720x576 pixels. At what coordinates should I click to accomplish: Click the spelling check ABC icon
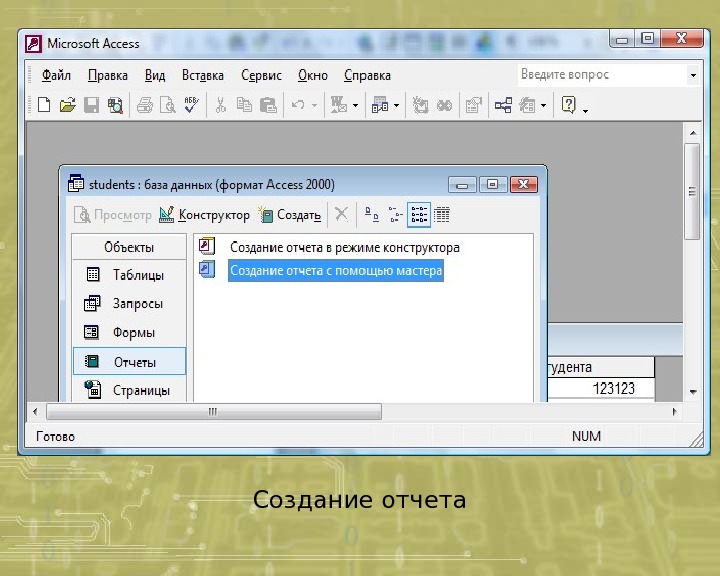pos(191,105)
